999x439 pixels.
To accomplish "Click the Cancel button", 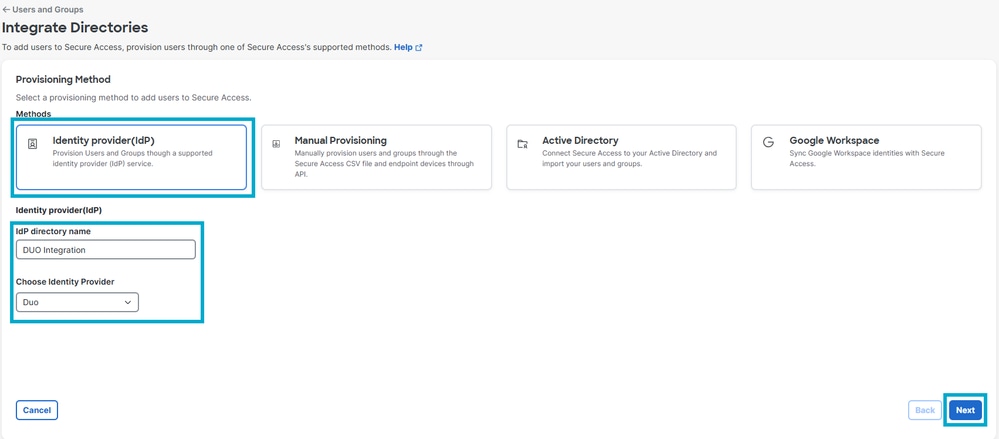I will (37, 410).
